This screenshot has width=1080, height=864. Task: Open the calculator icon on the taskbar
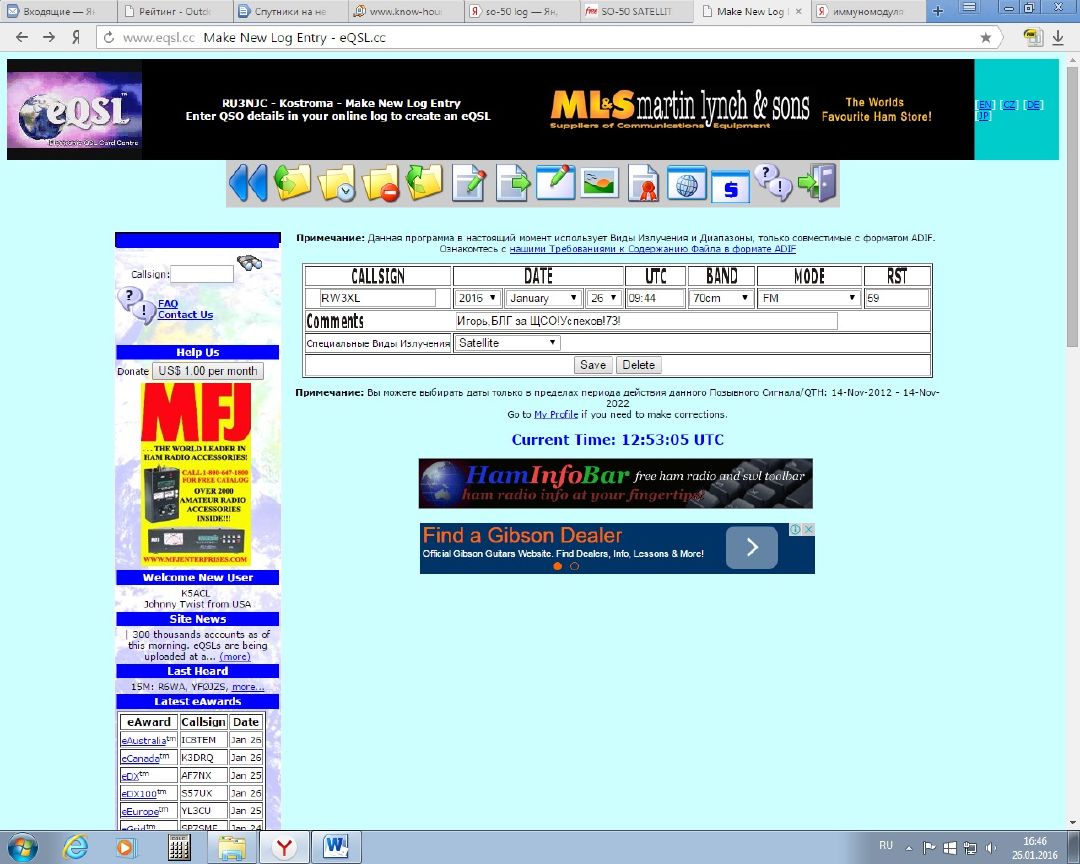click(x=179, y=847)
